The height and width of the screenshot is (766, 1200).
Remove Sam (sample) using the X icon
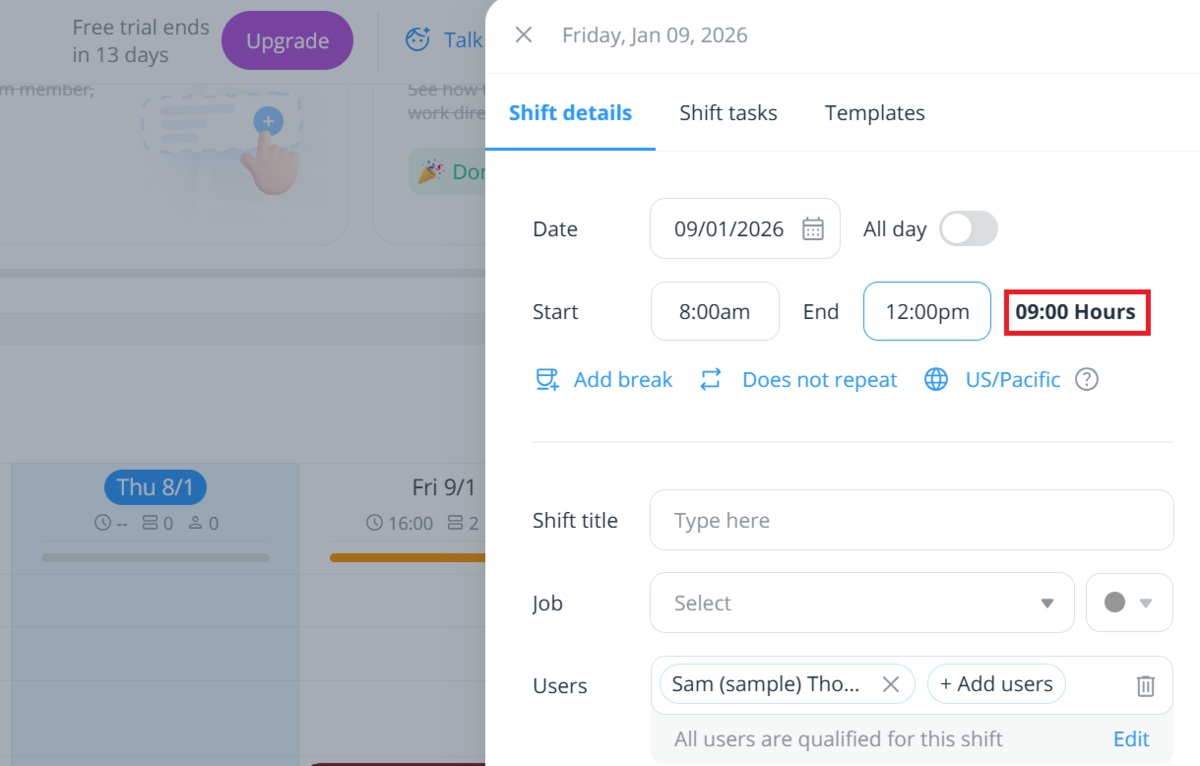(890, 684)
